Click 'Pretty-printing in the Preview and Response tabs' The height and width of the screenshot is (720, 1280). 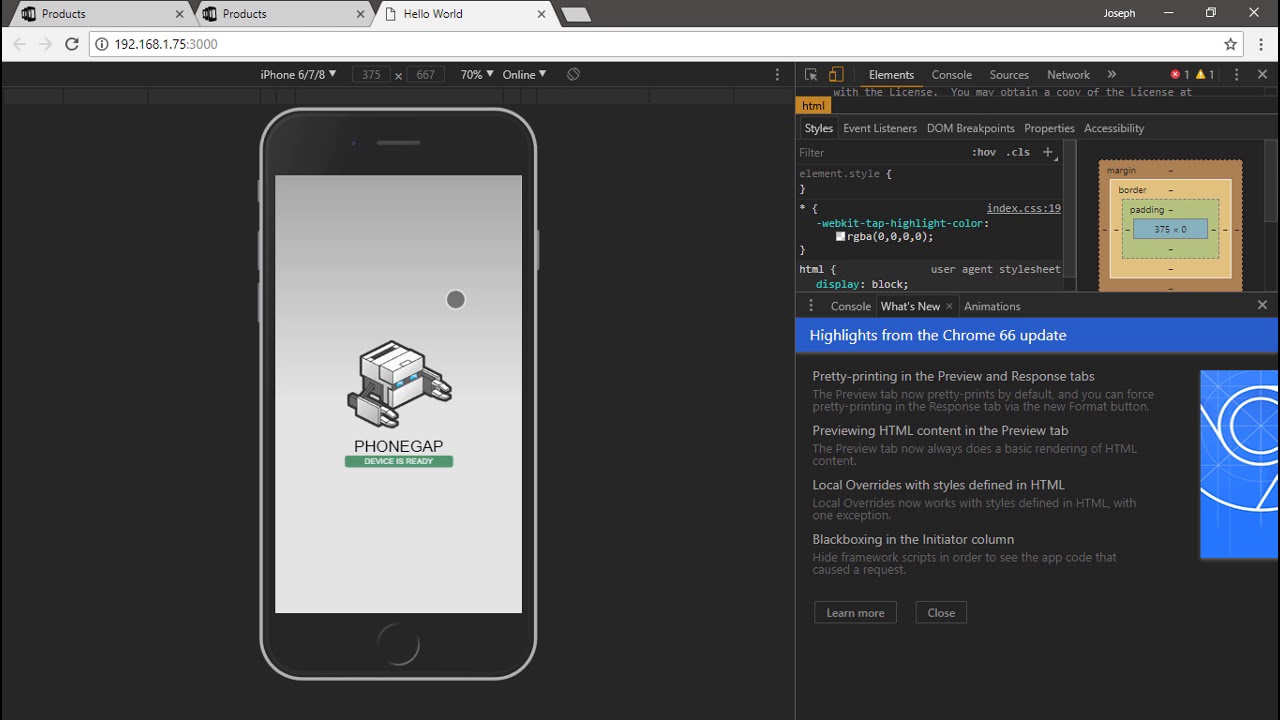click(x=953, y=377)
